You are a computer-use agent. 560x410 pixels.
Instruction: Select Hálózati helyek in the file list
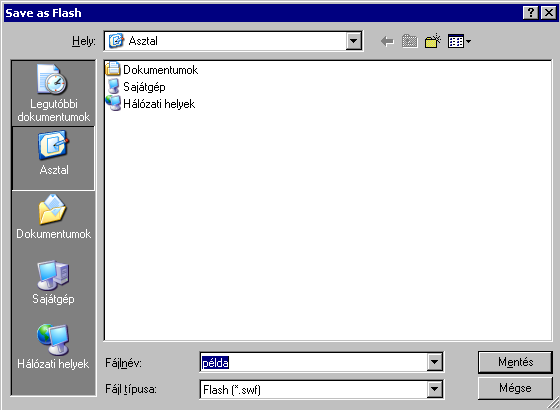point(150,104)
